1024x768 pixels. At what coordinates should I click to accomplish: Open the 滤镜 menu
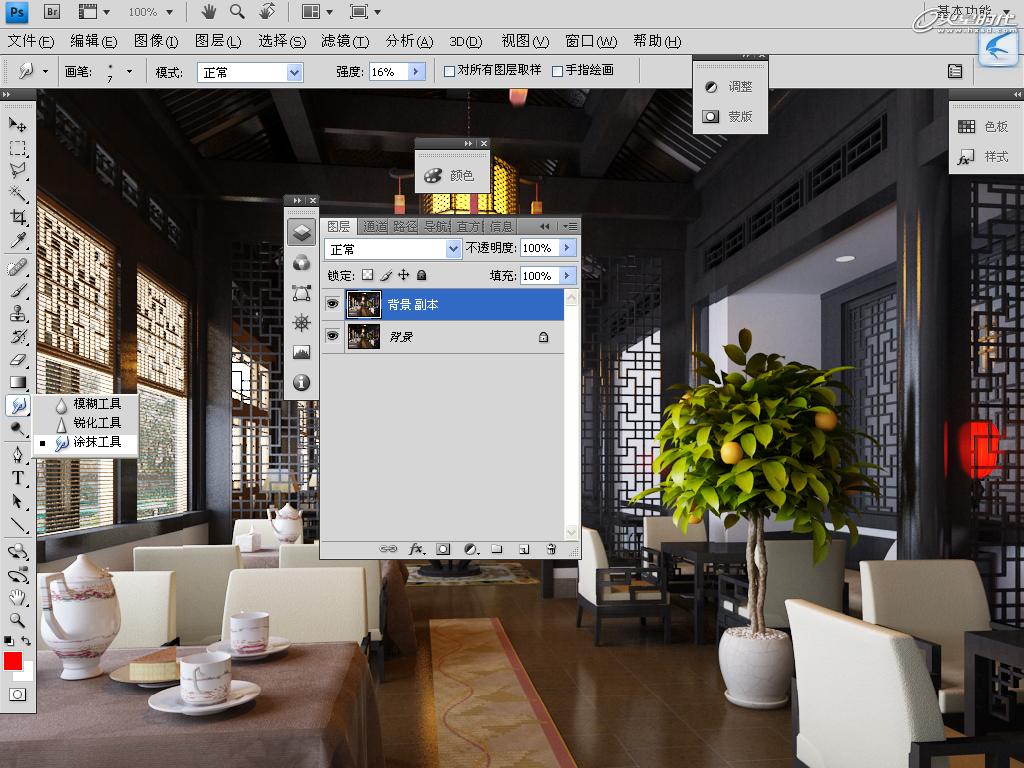[x=345, y=42]
